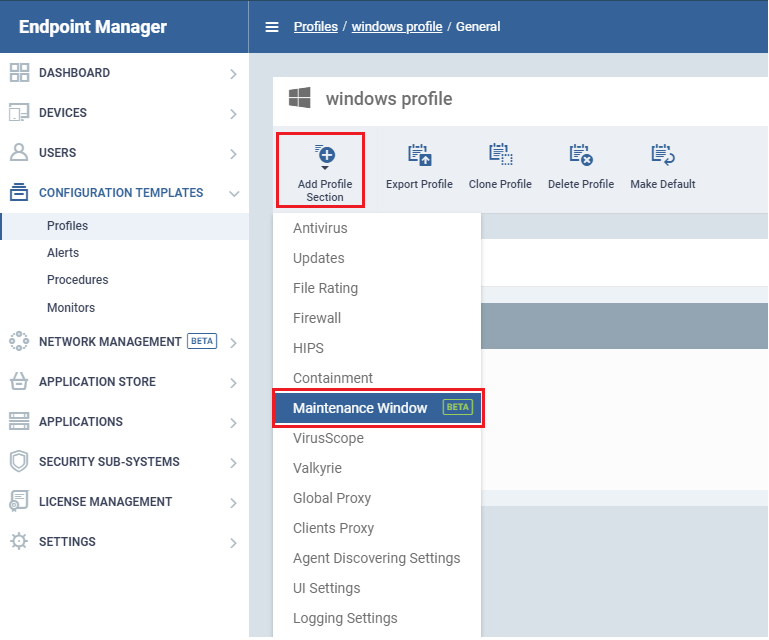Choose VirusScope in the dropdown

377,438
